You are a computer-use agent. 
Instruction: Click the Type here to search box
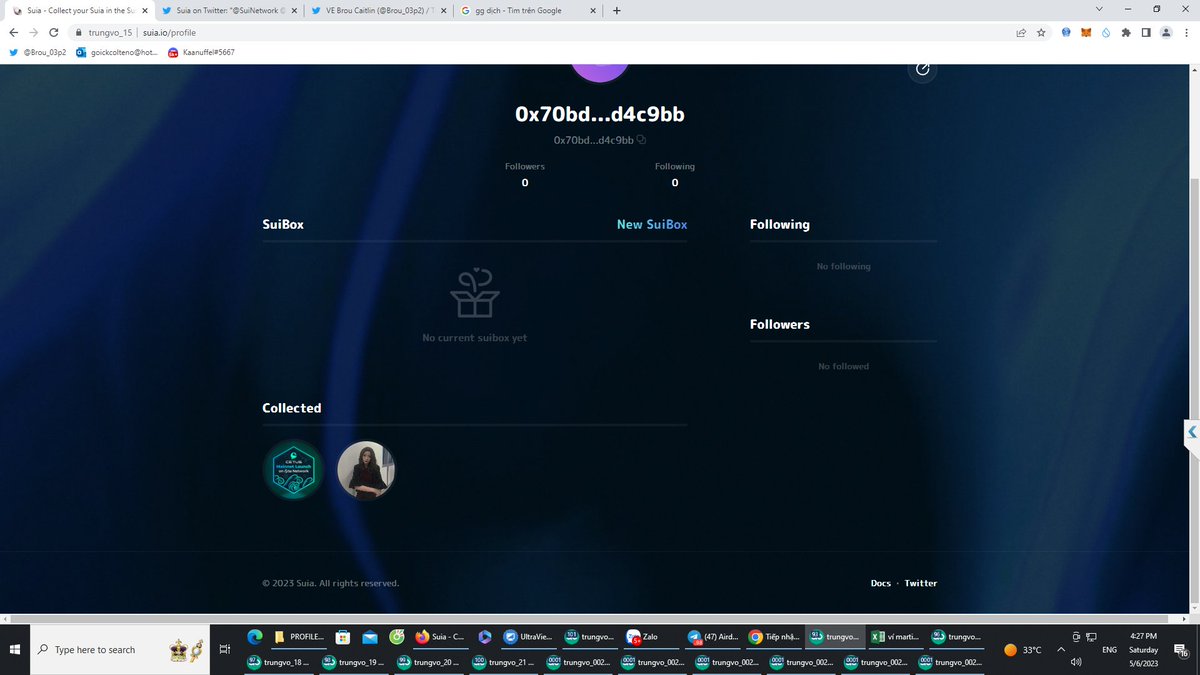click(x=120, y=649)
